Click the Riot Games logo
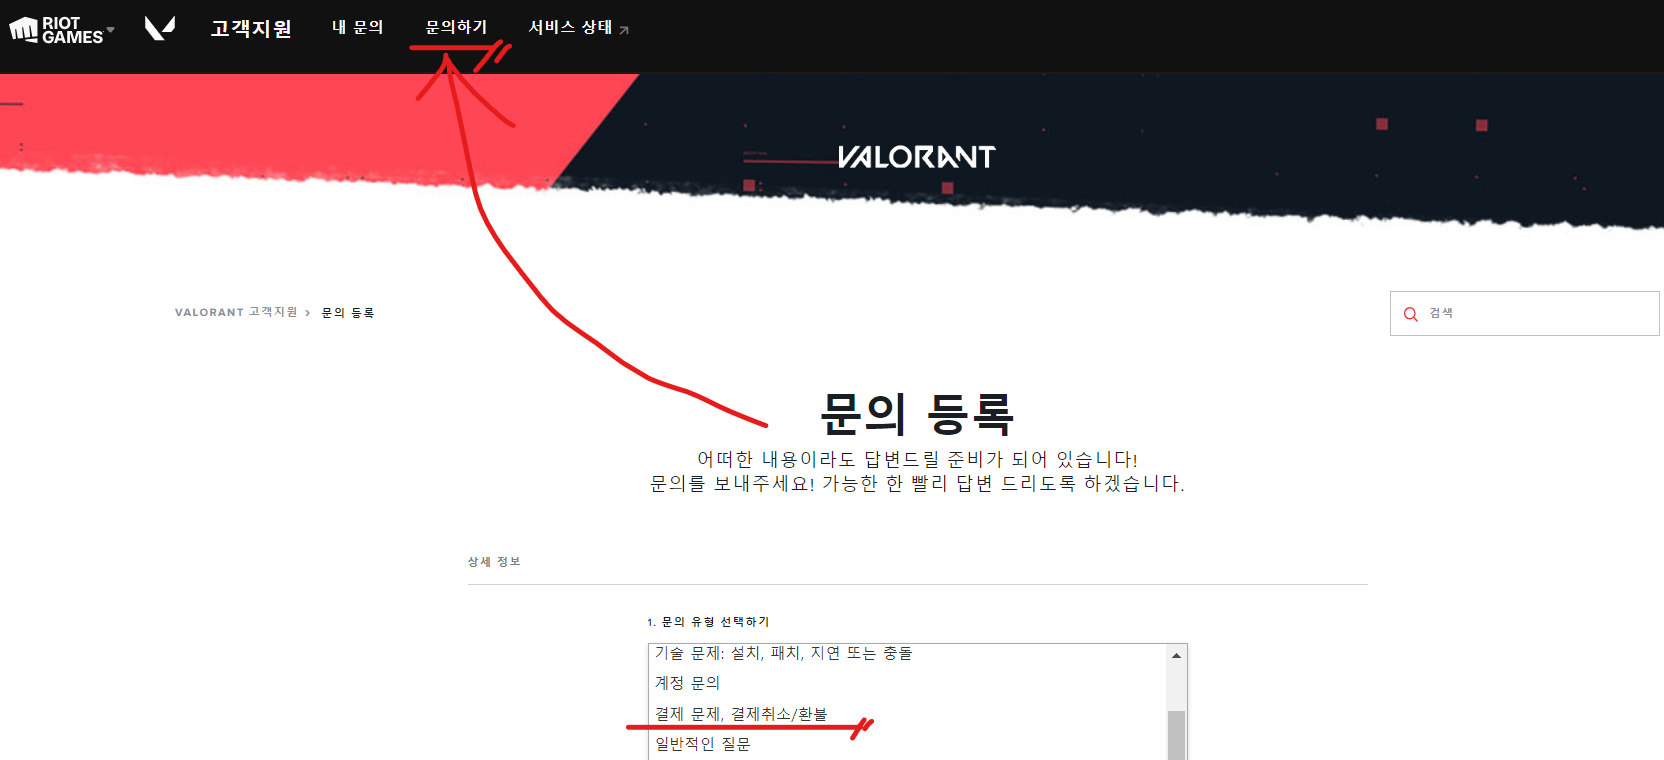Screen dimensions: 1664x760 [56, 30]
